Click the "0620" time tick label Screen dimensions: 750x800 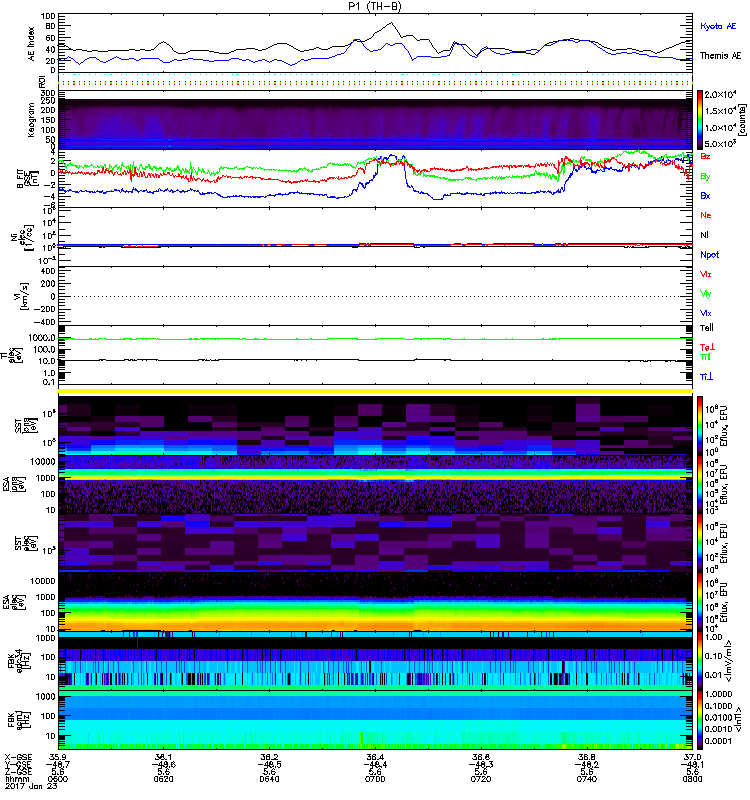[x=163, y=779]
